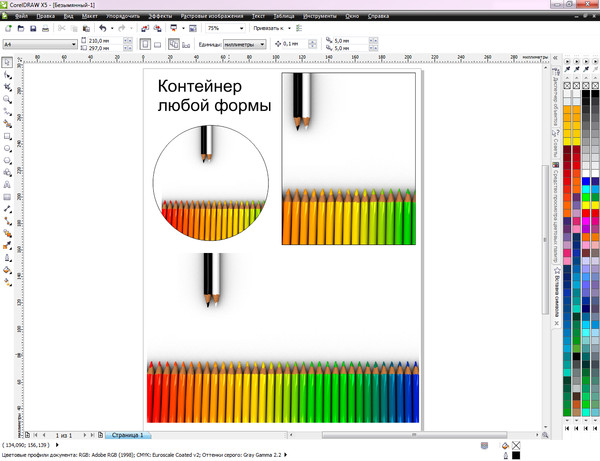Select the Zoom magnifier tool in toolbox
The height and width of the screenshot is (461, 600).
point(7,99)
